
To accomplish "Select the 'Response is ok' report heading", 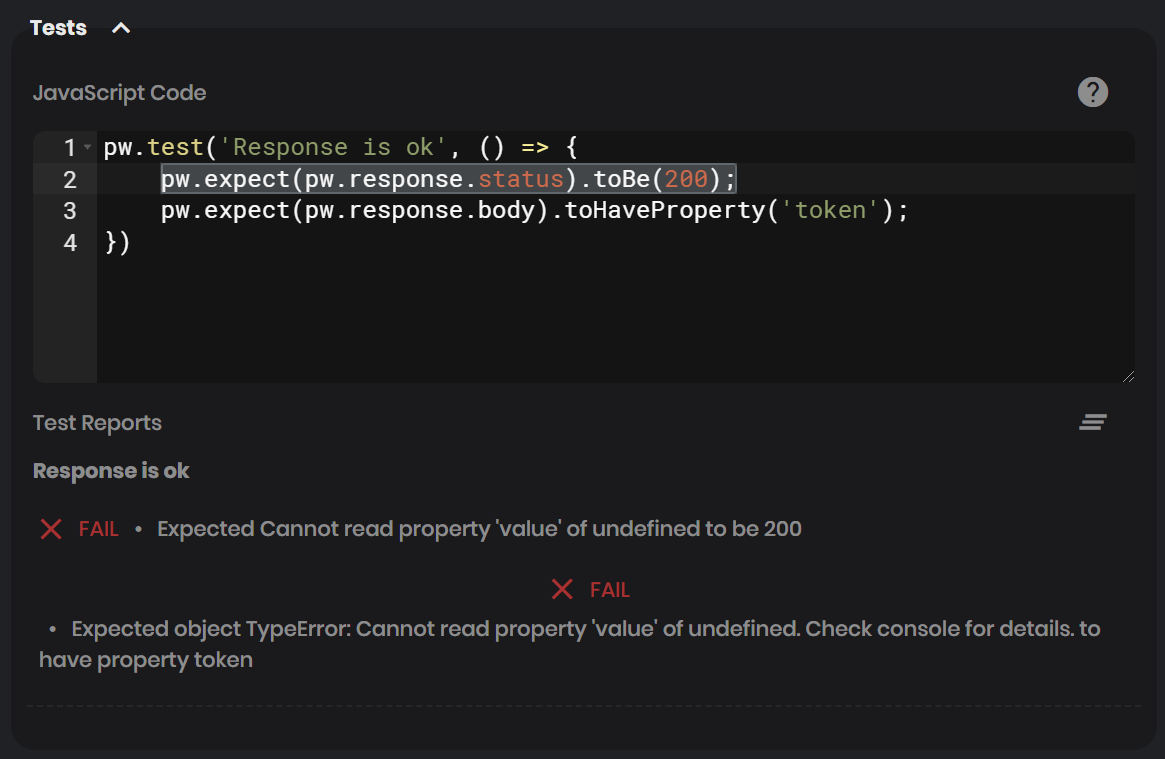I will (x=110, y=470).
